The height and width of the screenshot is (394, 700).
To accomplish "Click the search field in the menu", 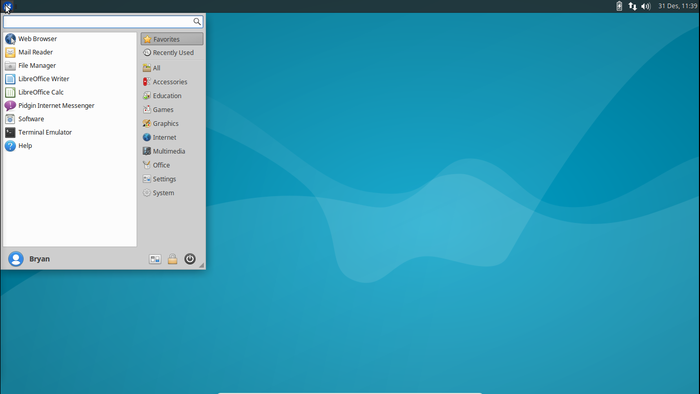I will (x=103, y=21).
